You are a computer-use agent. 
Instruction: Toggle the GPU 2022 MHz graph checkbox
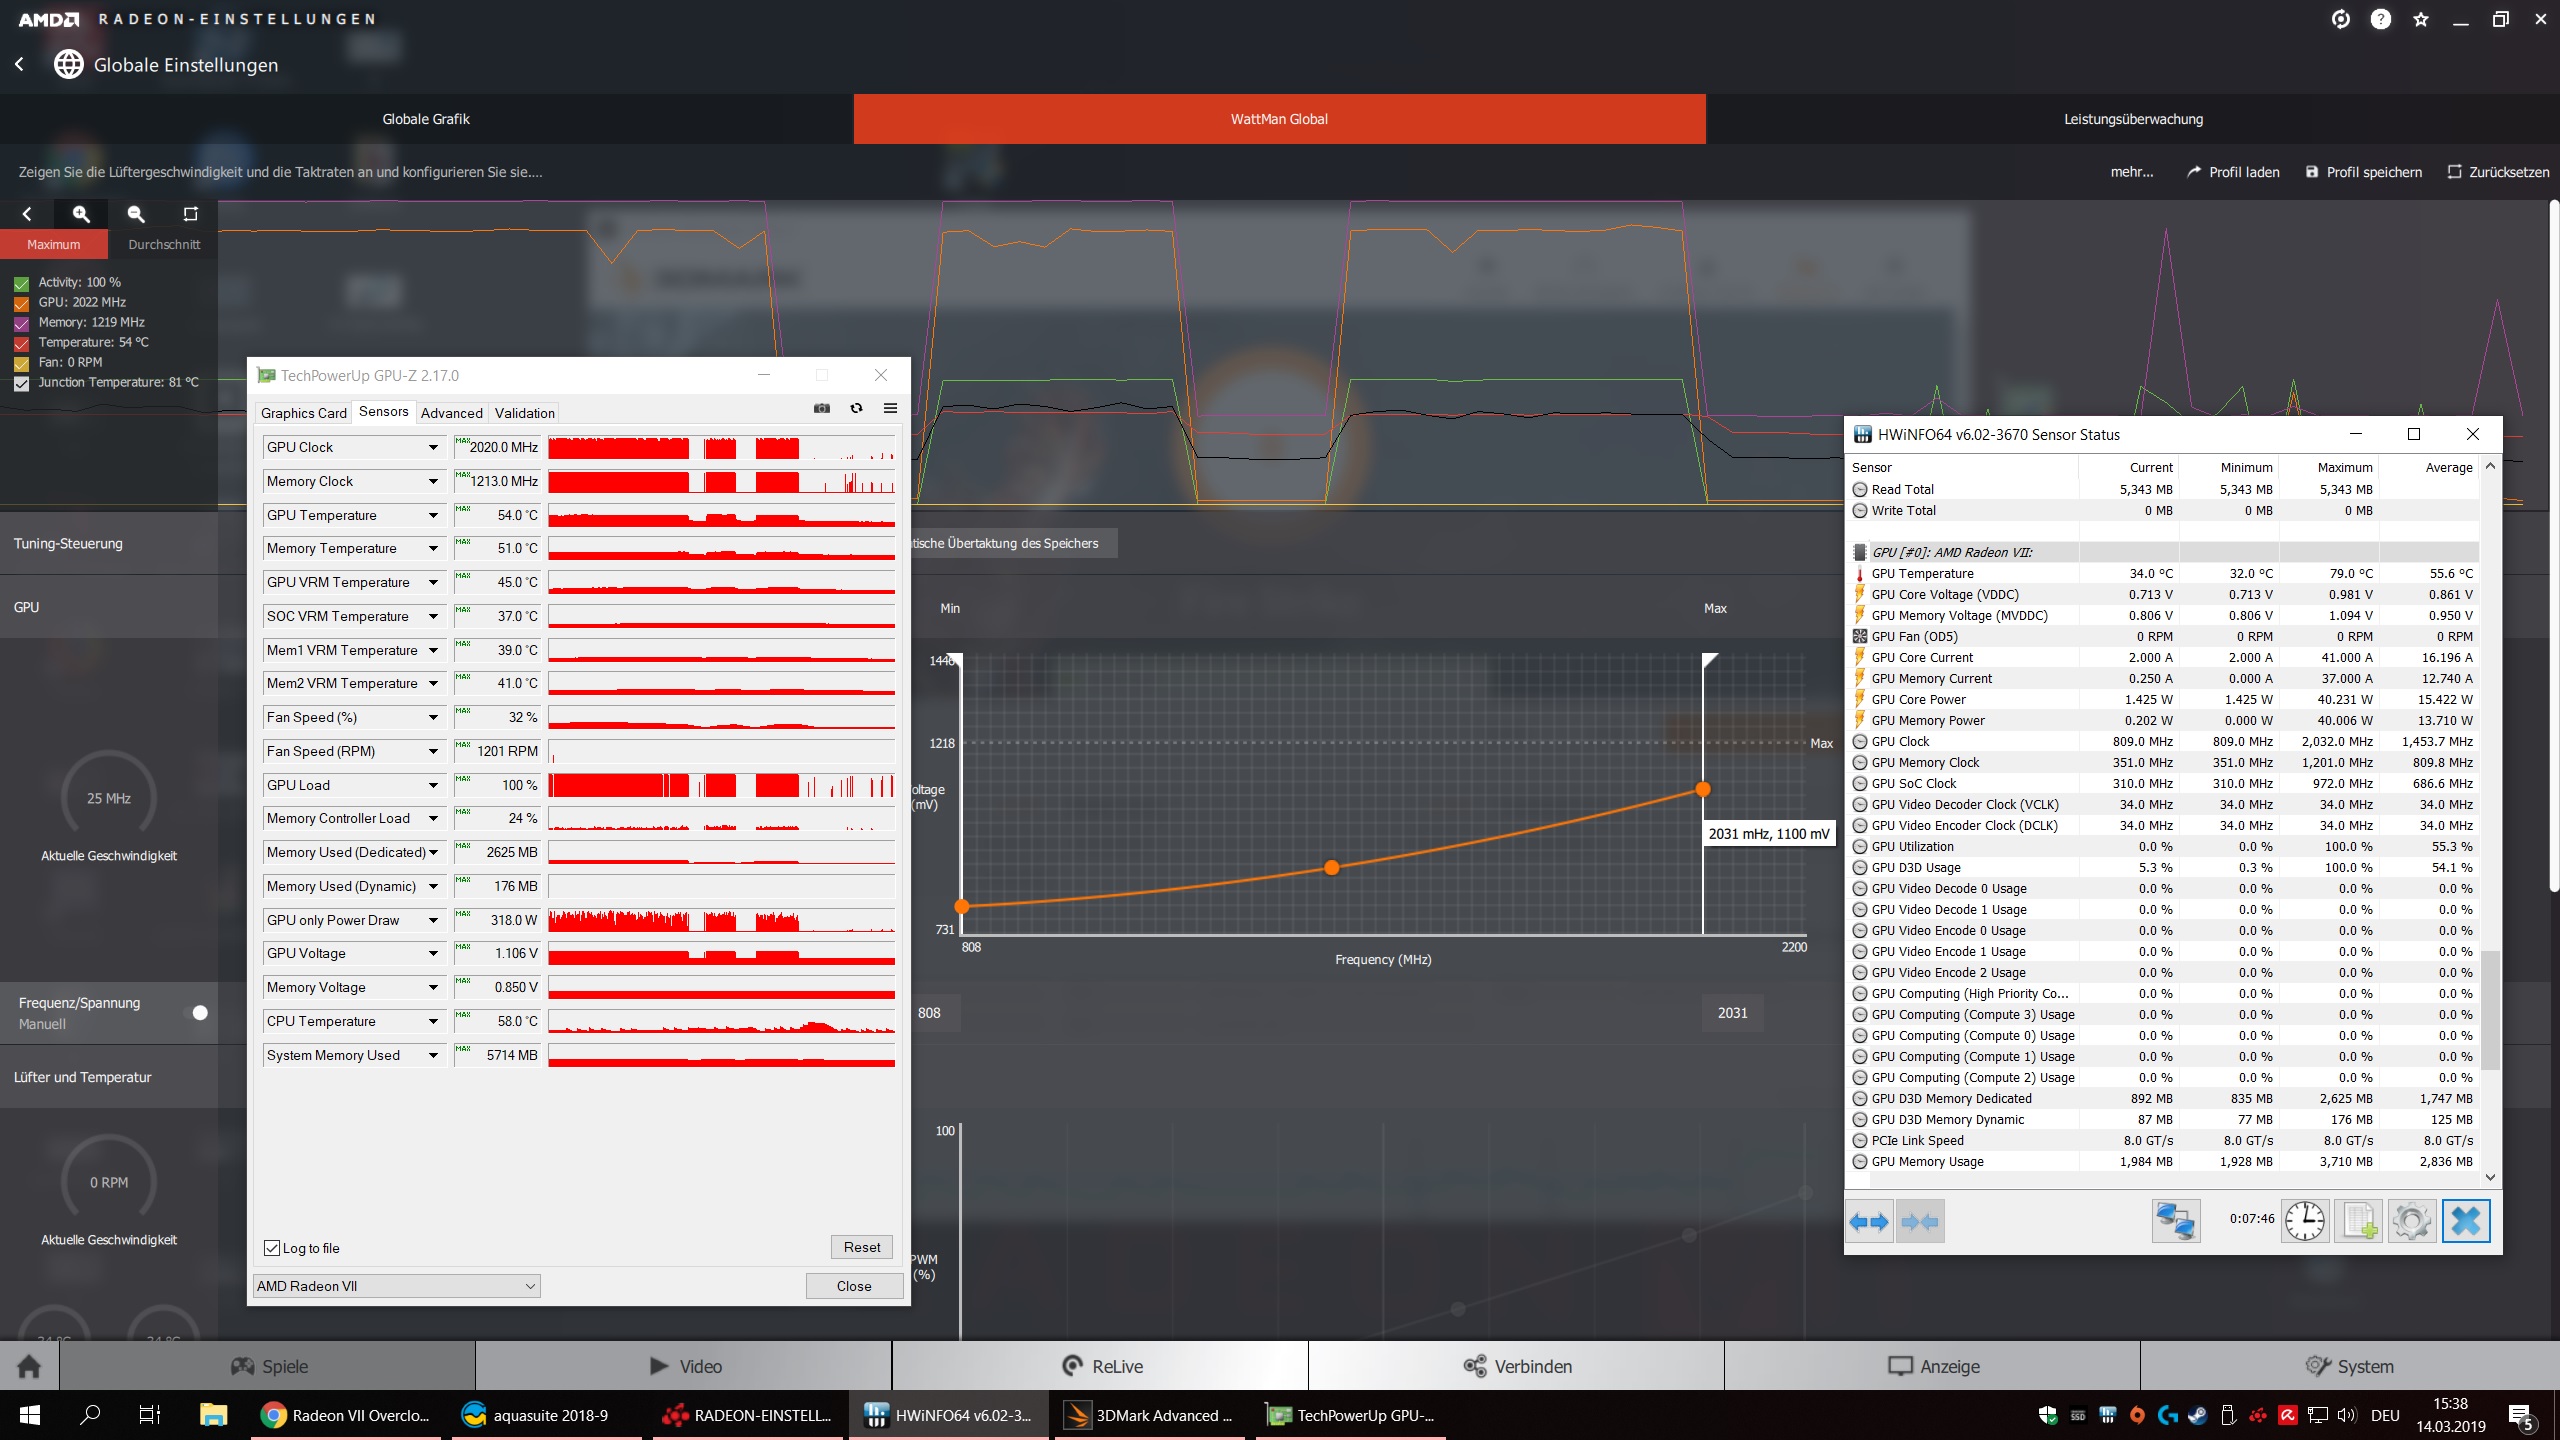[21, 303]
